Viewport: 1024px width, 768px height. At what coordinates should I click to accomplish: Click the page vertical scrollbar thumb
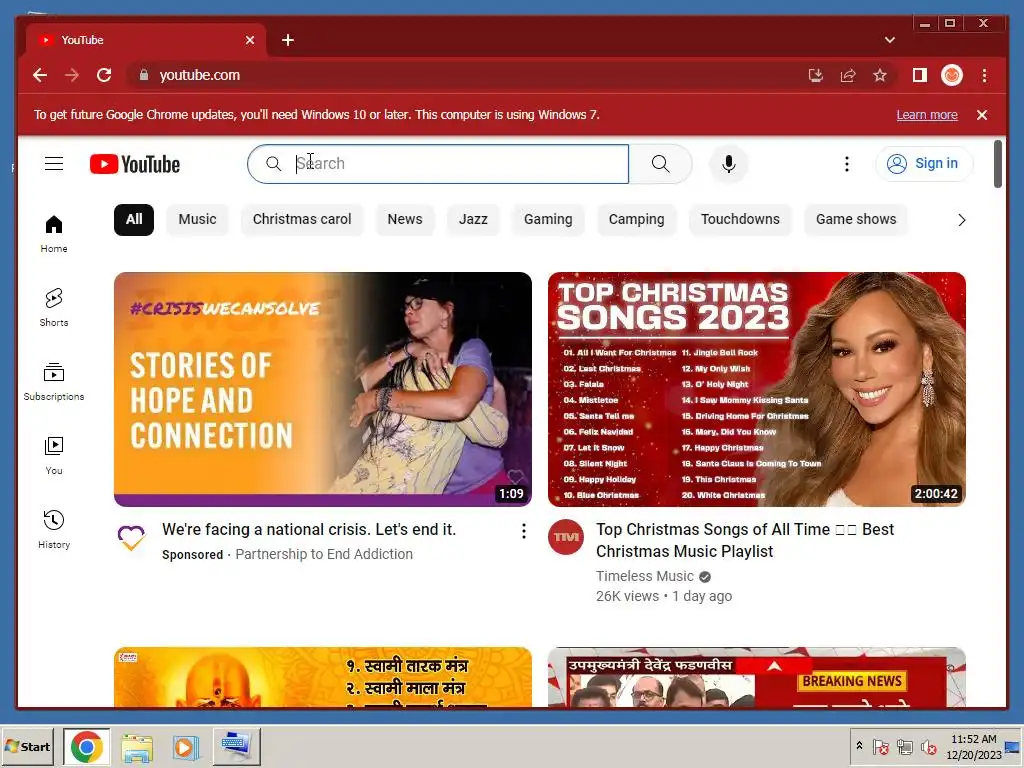pyautogui.click(x=998, y=163)
